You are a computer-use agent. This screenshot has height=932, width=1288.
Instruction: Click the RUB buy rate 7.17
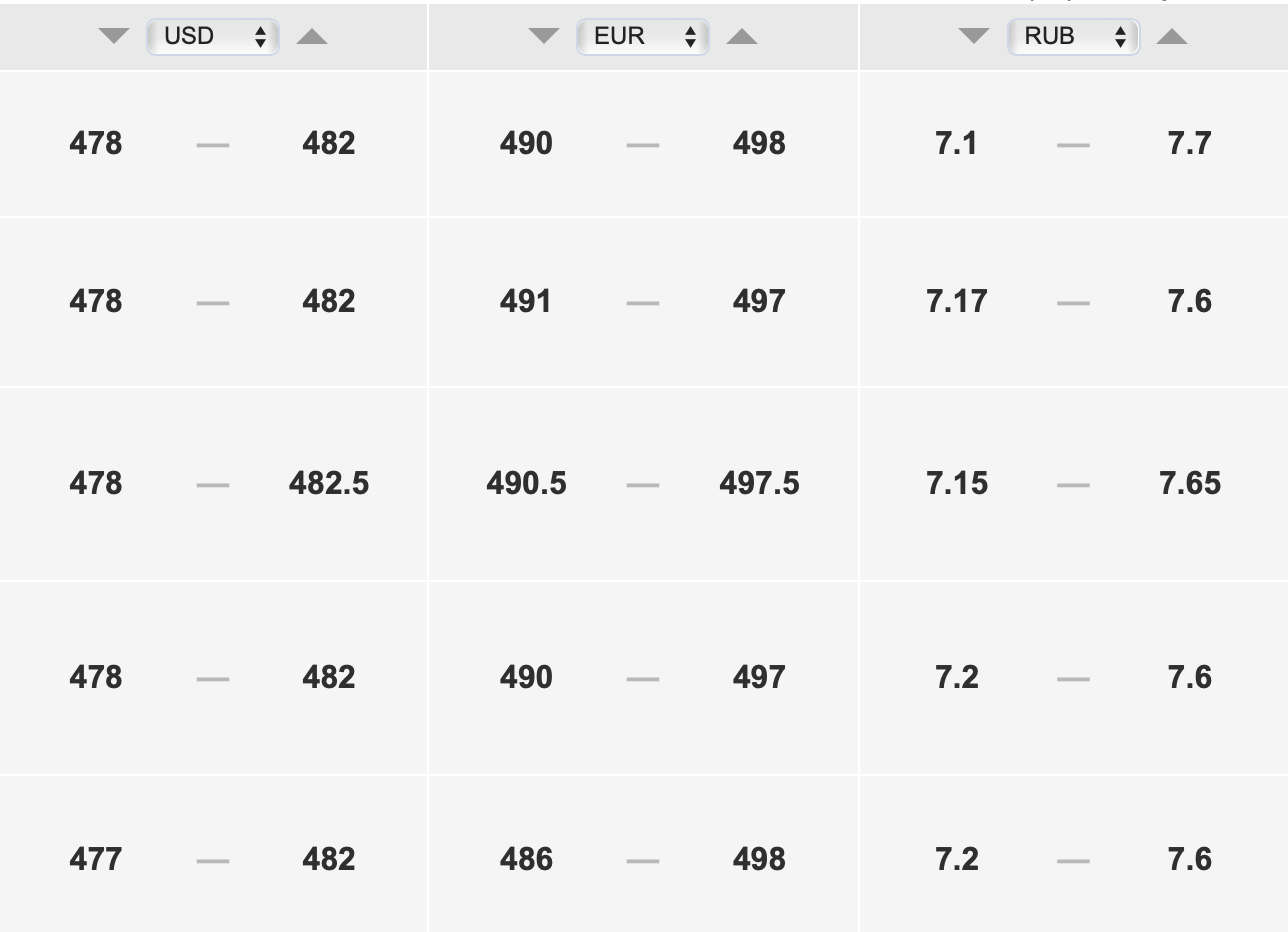(x=957, y=301)
